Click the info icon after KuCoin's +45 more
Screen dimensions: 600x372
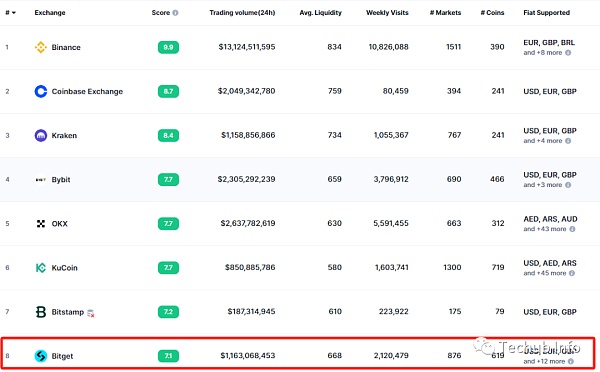572,273
